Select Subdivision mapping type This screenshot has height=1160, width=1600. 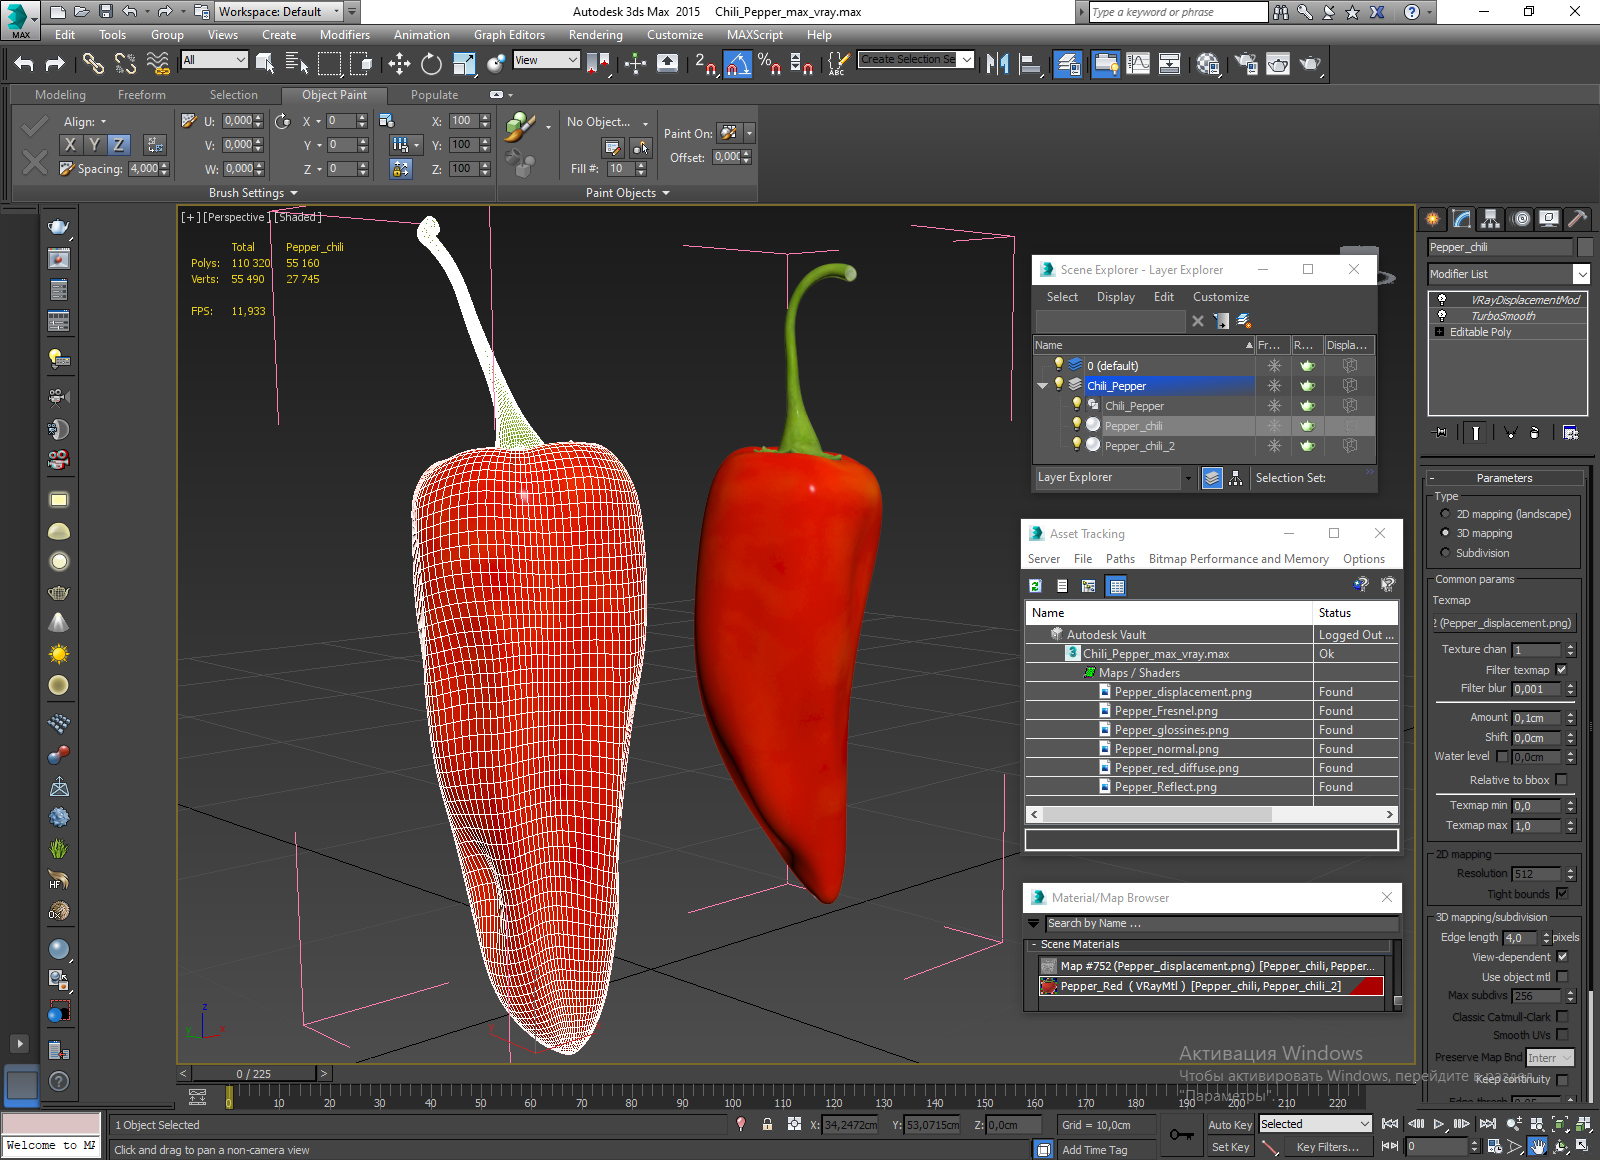pyautogui.click(x=1445, y=553)
